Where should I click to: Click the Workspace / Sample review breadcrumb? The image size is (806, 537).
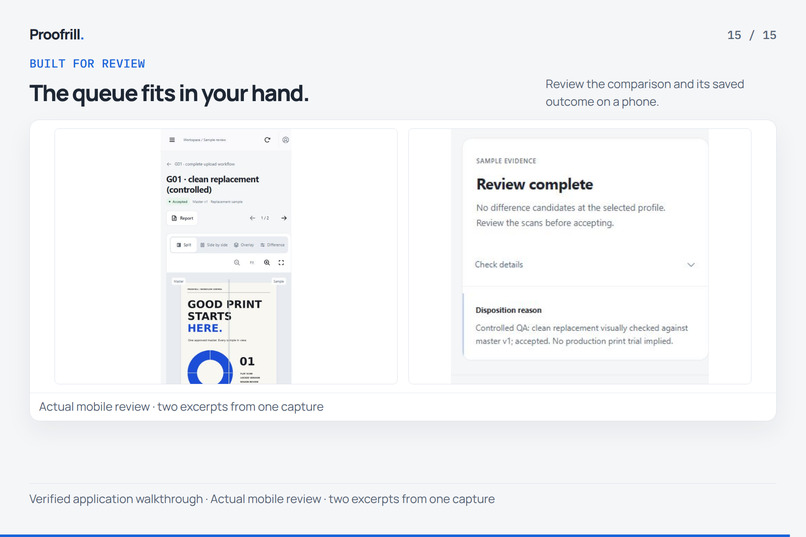pos(205,140)
